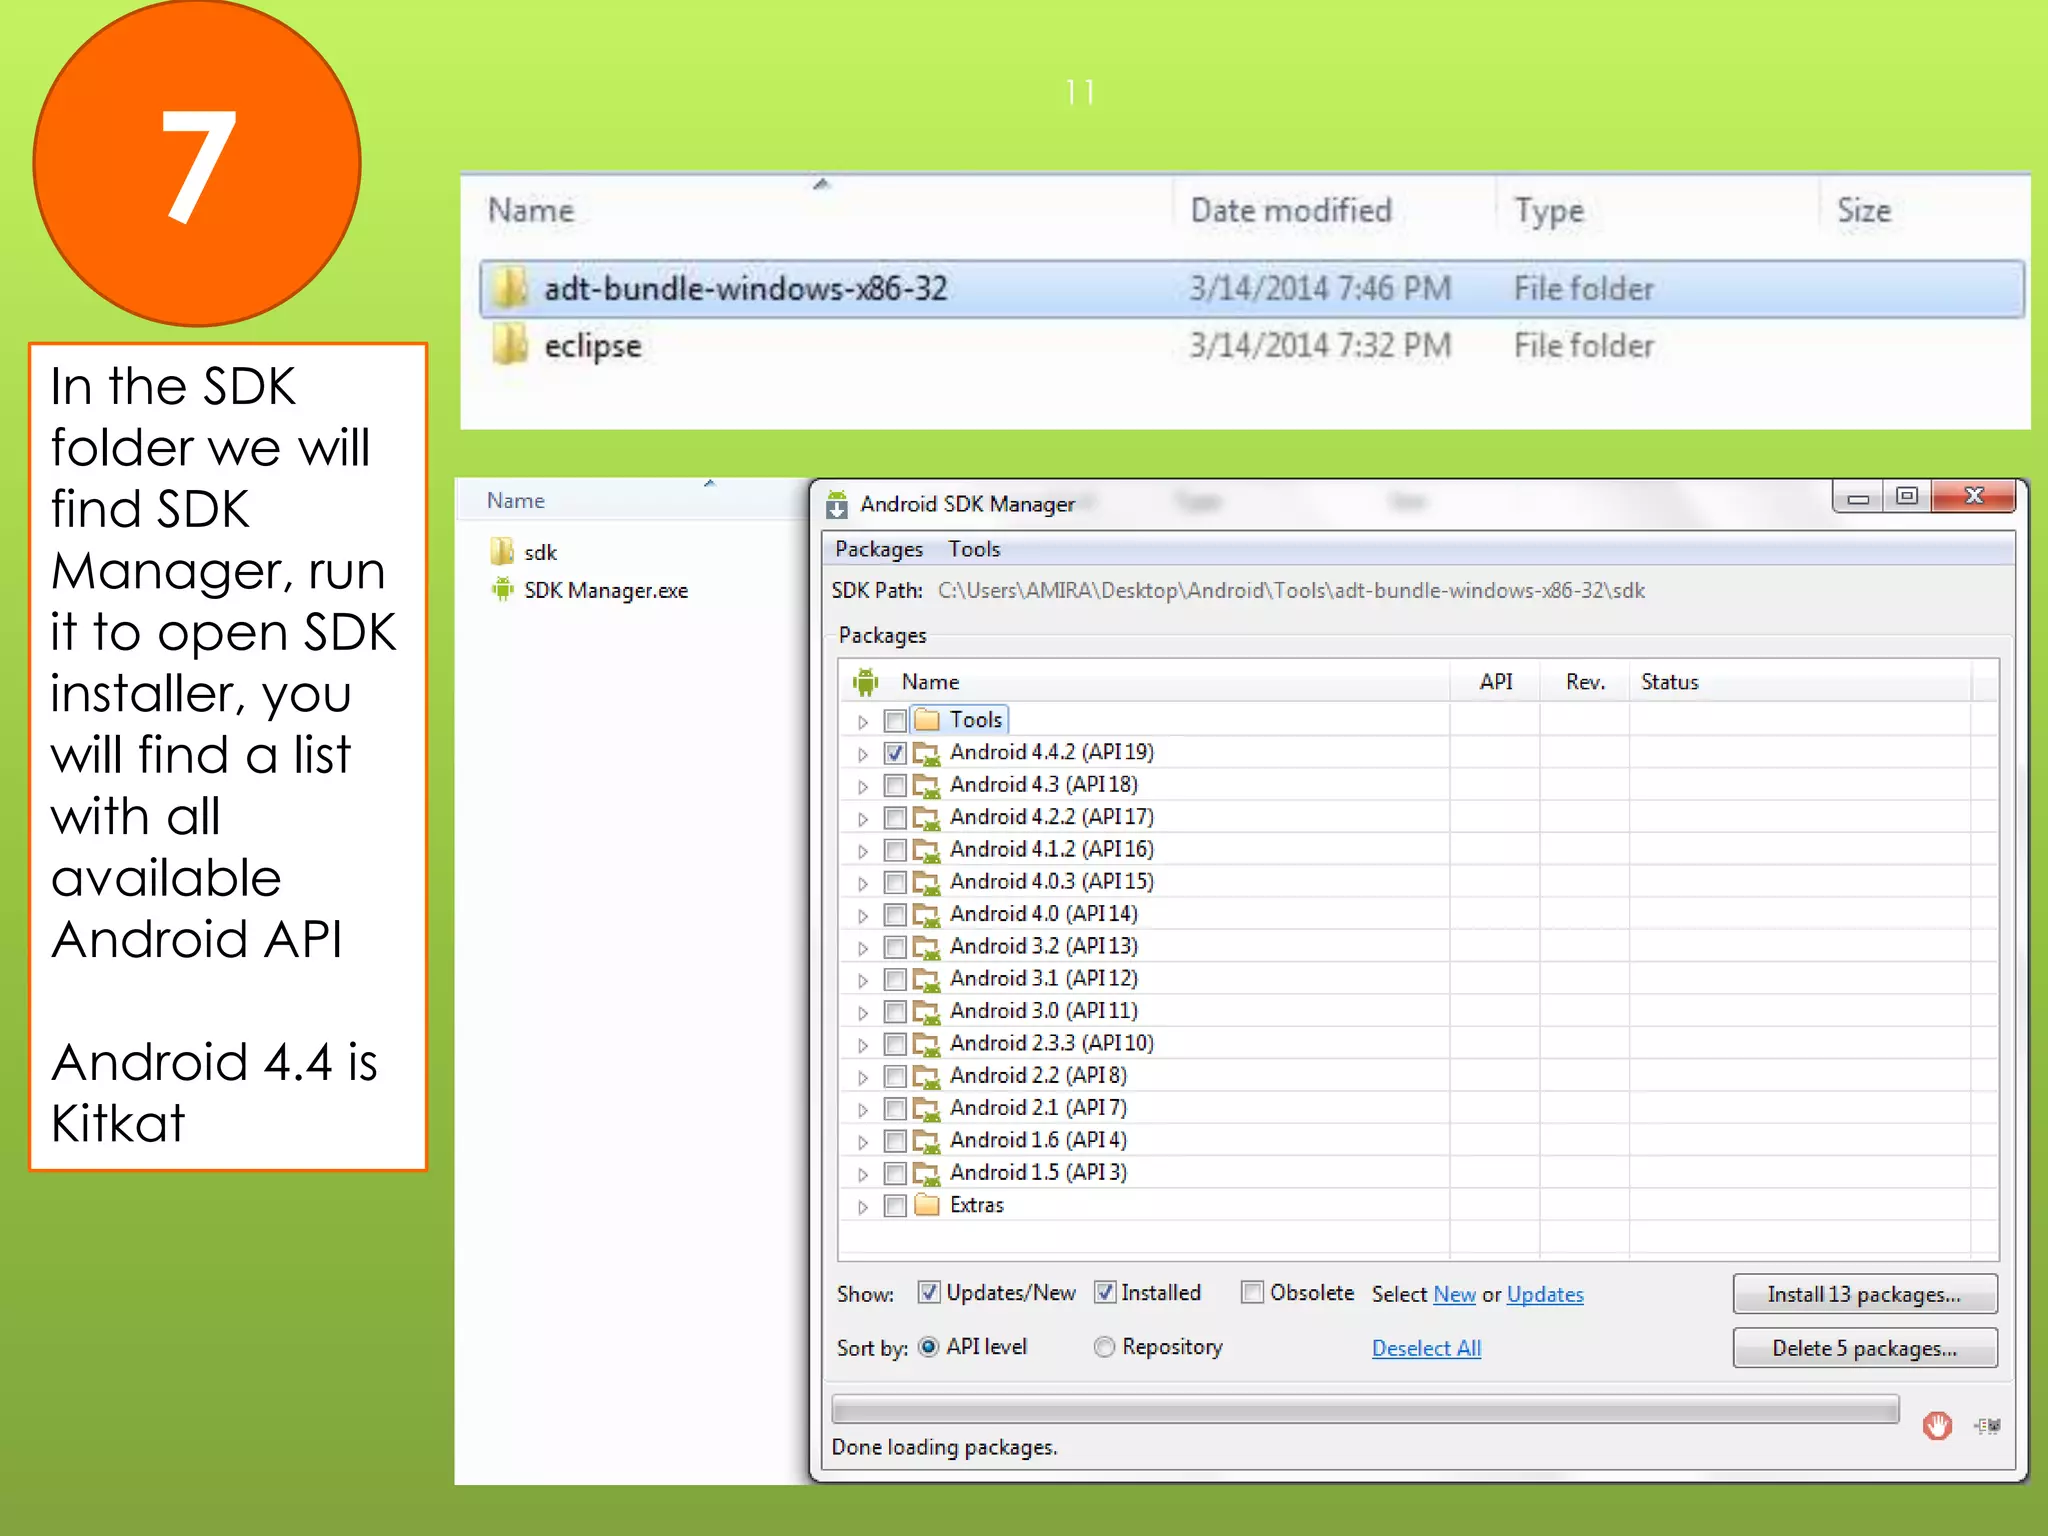2048x1536 pixels.
Task: Click the Android 3.1 (API 12) platform icon
Action: (x=927, y=979)
